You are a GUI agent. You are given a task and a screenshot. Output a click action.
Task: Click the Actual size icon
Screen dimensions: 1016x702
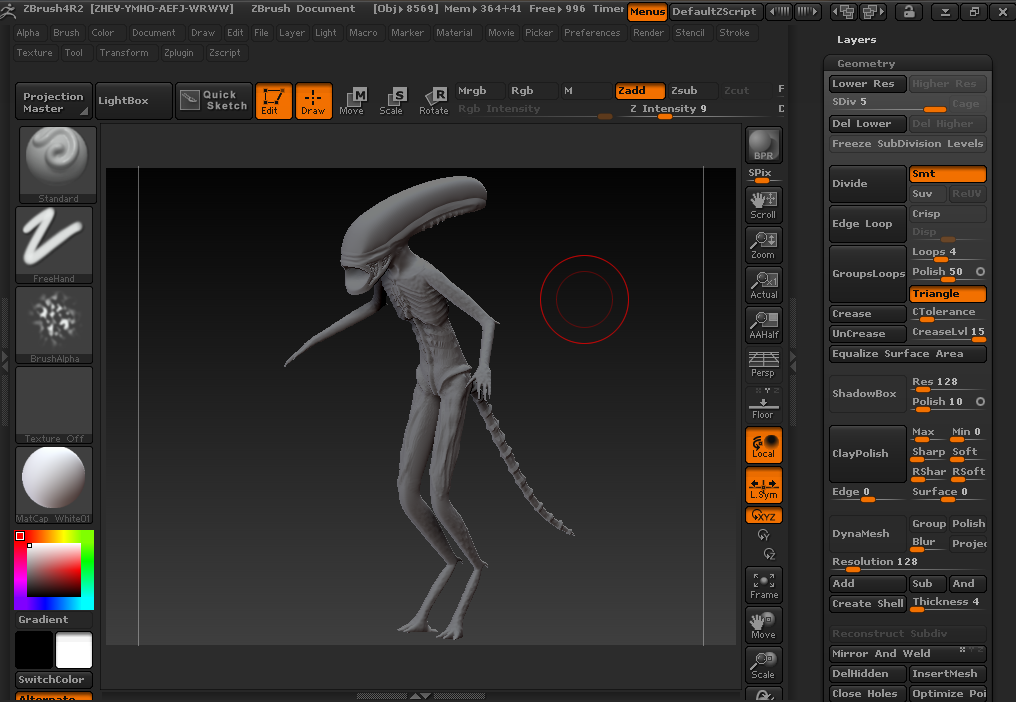[x=763, y=285]
